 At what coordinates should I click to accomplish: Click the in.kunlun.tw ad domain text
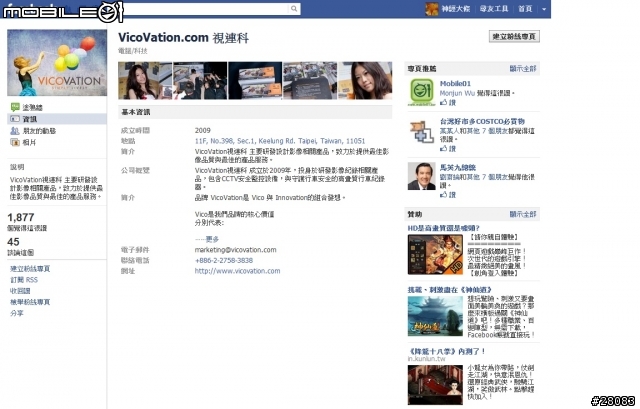426,359
